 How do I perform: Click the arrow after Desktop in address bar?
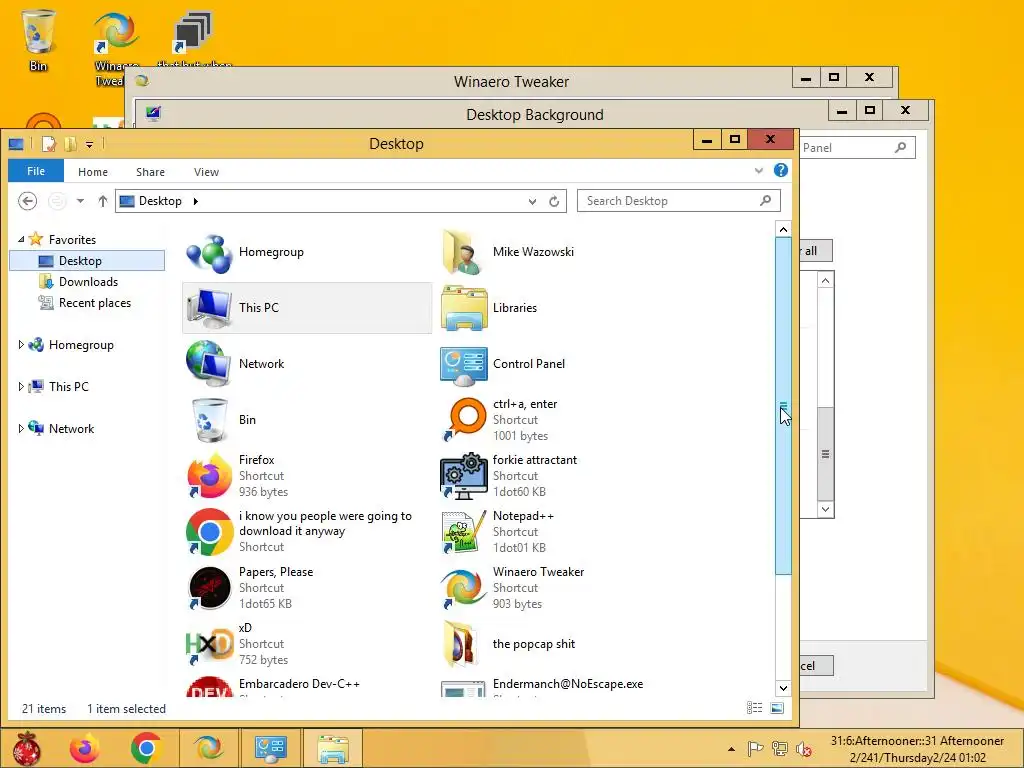coord(195,201)
